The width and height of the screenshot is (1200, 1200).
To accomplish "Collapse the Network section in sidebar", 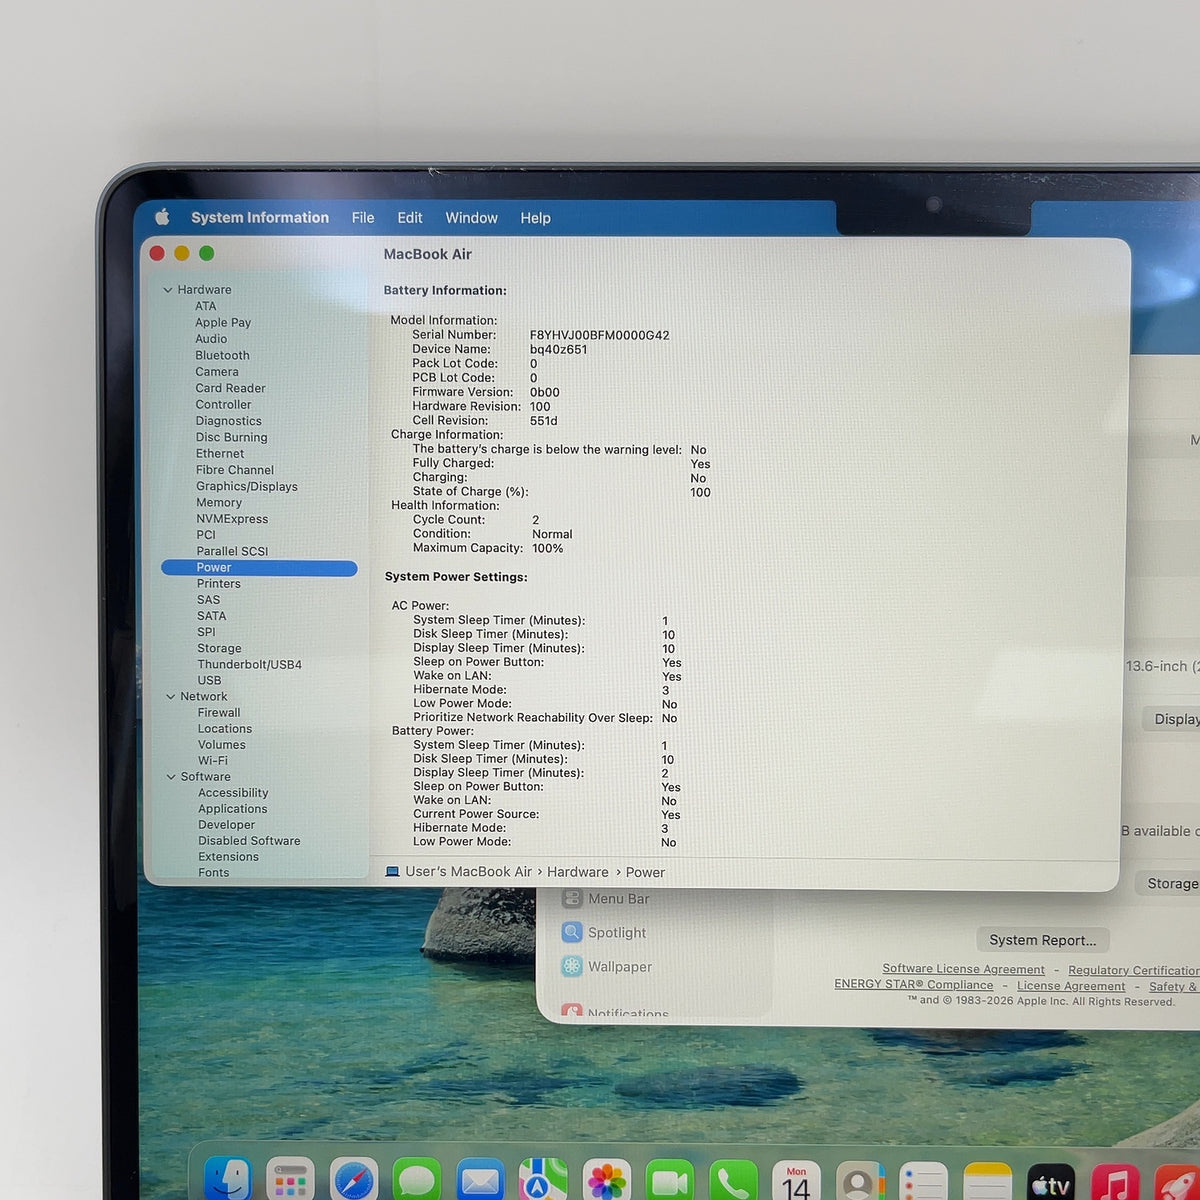I will [171, 697].
